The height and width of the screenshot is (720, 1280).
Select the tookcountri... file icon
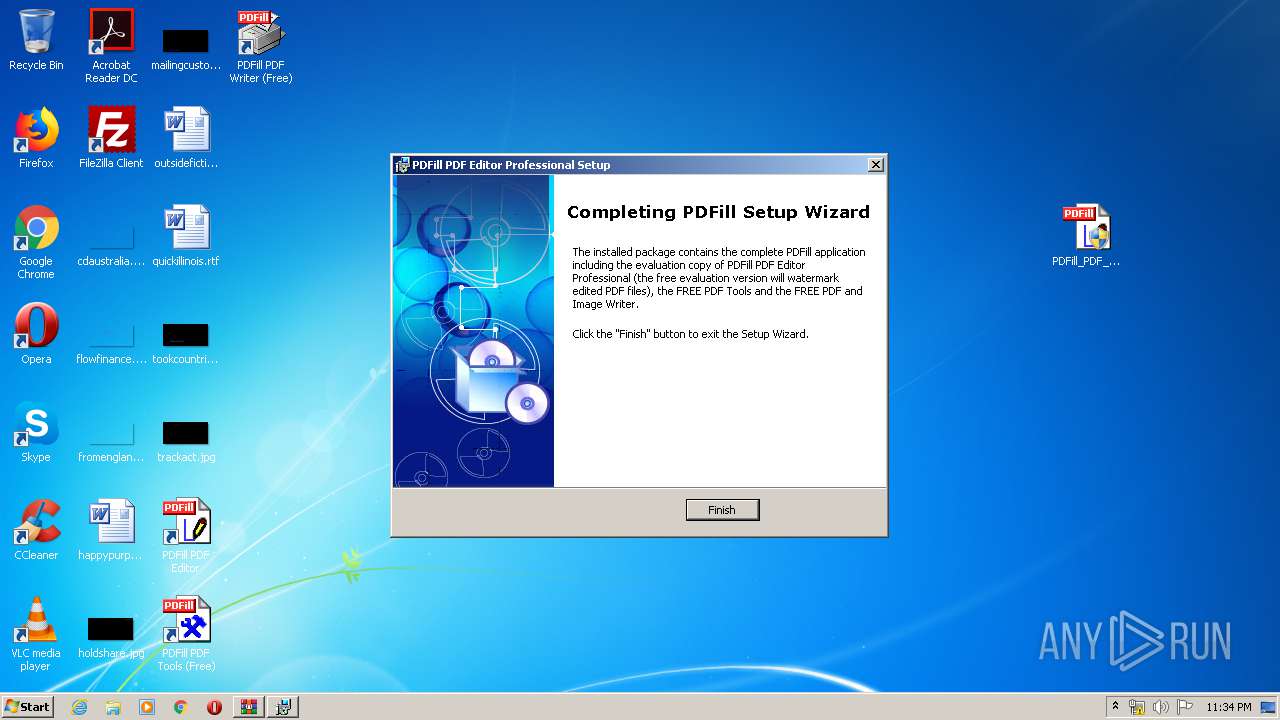pos(186,345)
